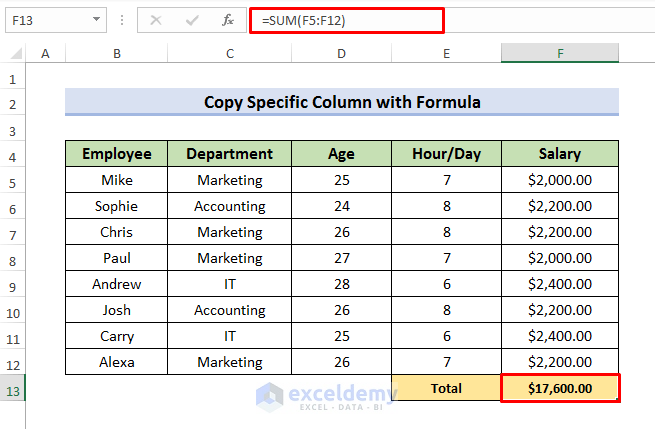Click the Employee header cell
Viewport: 655px width, 429px height.
[x=117, y=154]
